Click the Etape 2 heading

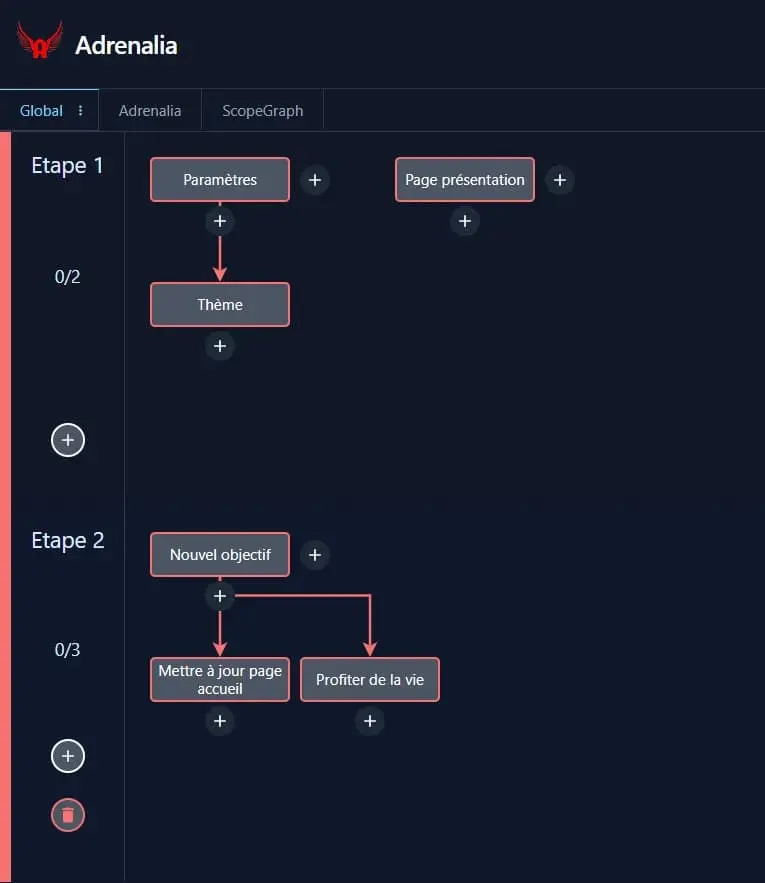(68, 541)
